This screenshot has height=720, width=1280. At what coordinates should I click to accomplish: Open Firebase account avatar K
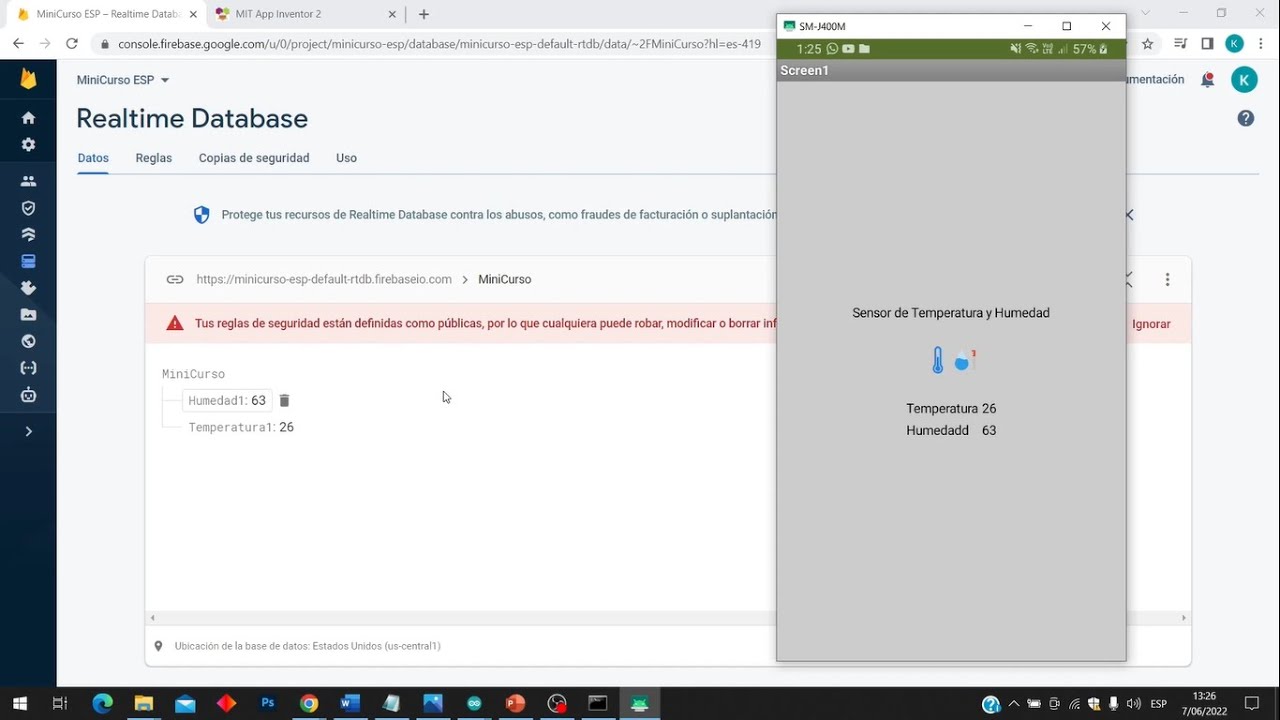(1244, 80)
